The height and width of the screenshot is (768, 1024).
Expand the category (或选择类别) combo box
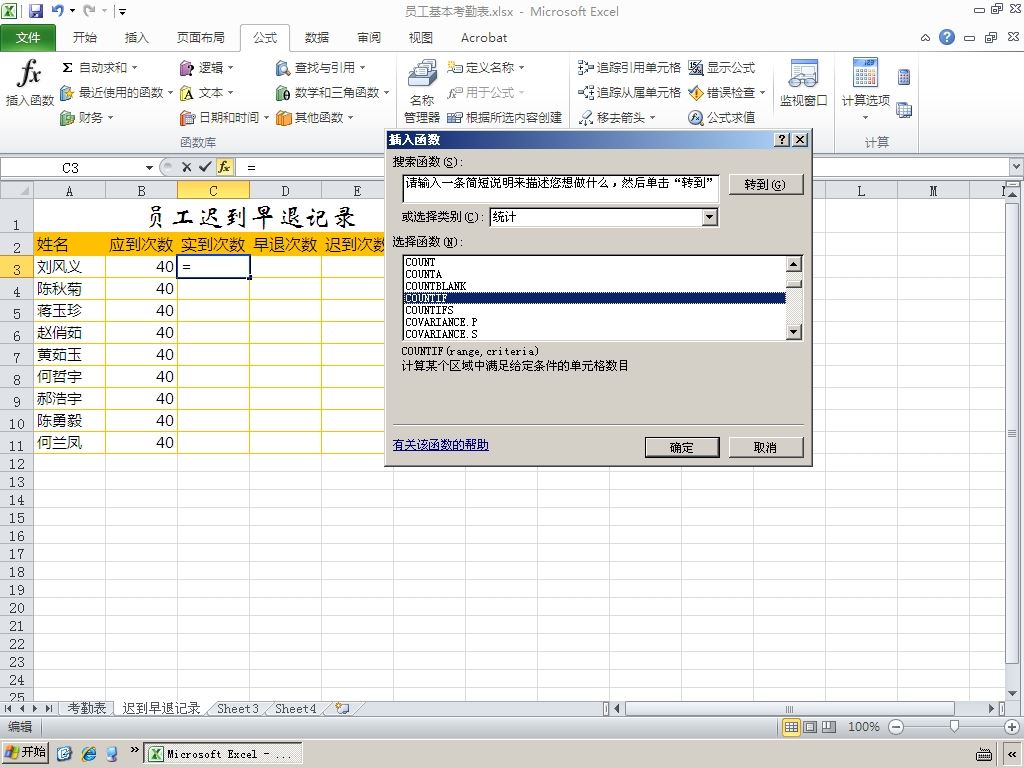tap(710, 217)
